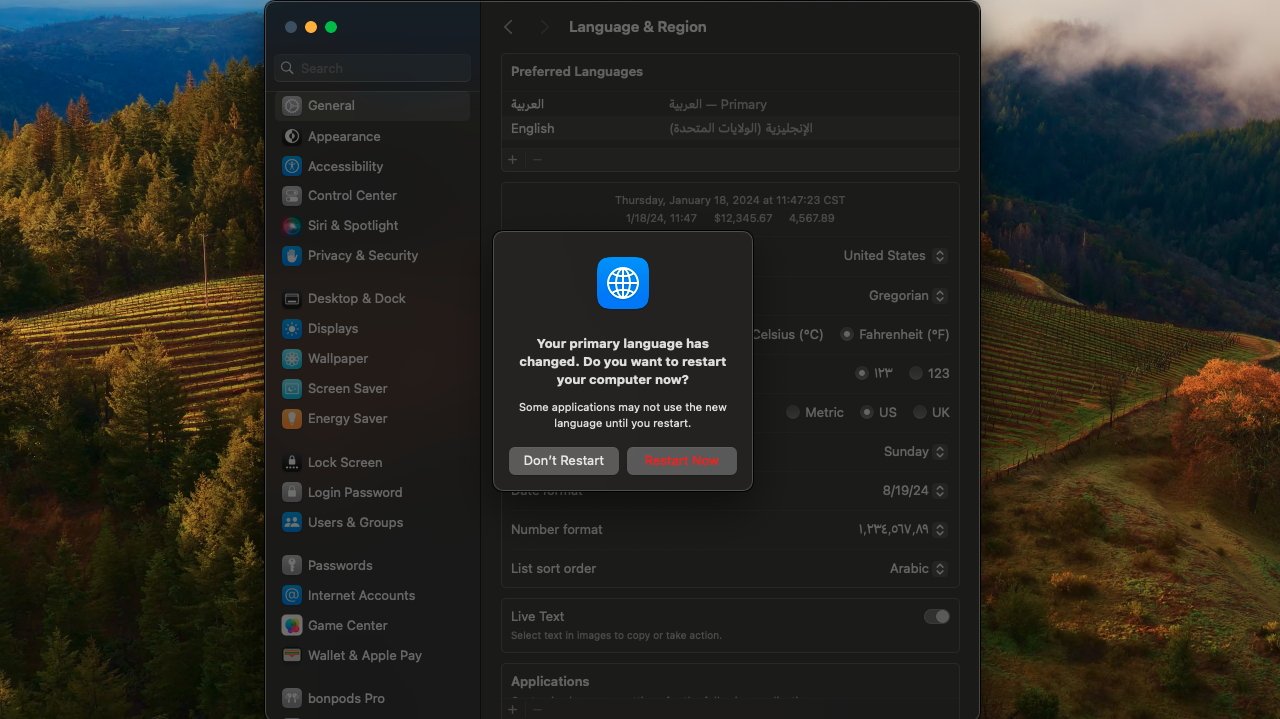Image resolution: width=1280 pixels, height=719 pixels.
Task: Add a preferred language with plus button
Action: (513, 160)
